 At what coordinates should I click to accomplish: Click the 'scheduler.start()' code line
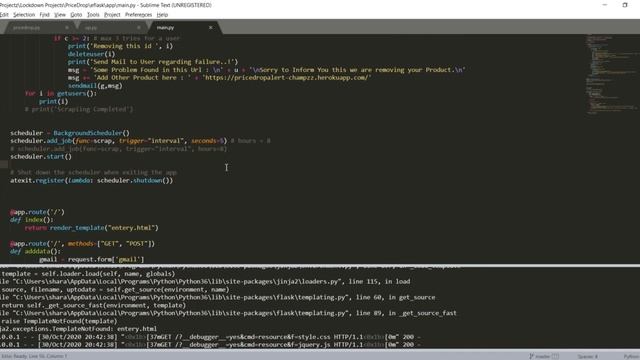pos(41,157)
